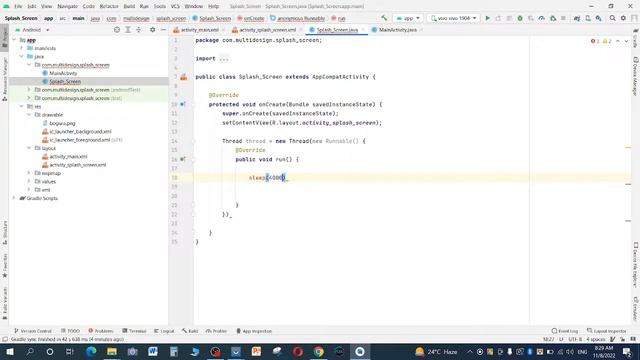The height and width of the screenshot is (360, 640).
Task: Click the error count indicator in editor
Action: (595, 41)
